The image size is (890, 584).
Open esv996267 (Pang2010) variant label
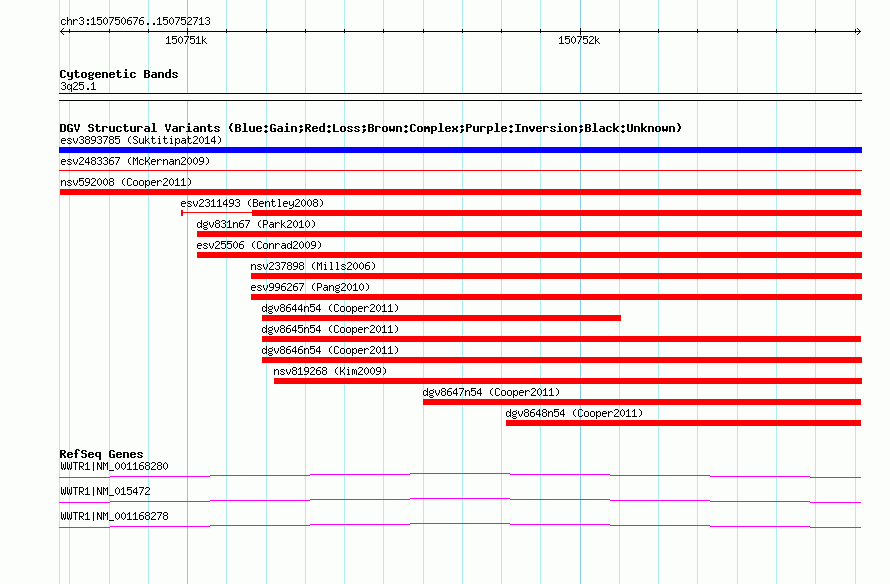[310, 287]
